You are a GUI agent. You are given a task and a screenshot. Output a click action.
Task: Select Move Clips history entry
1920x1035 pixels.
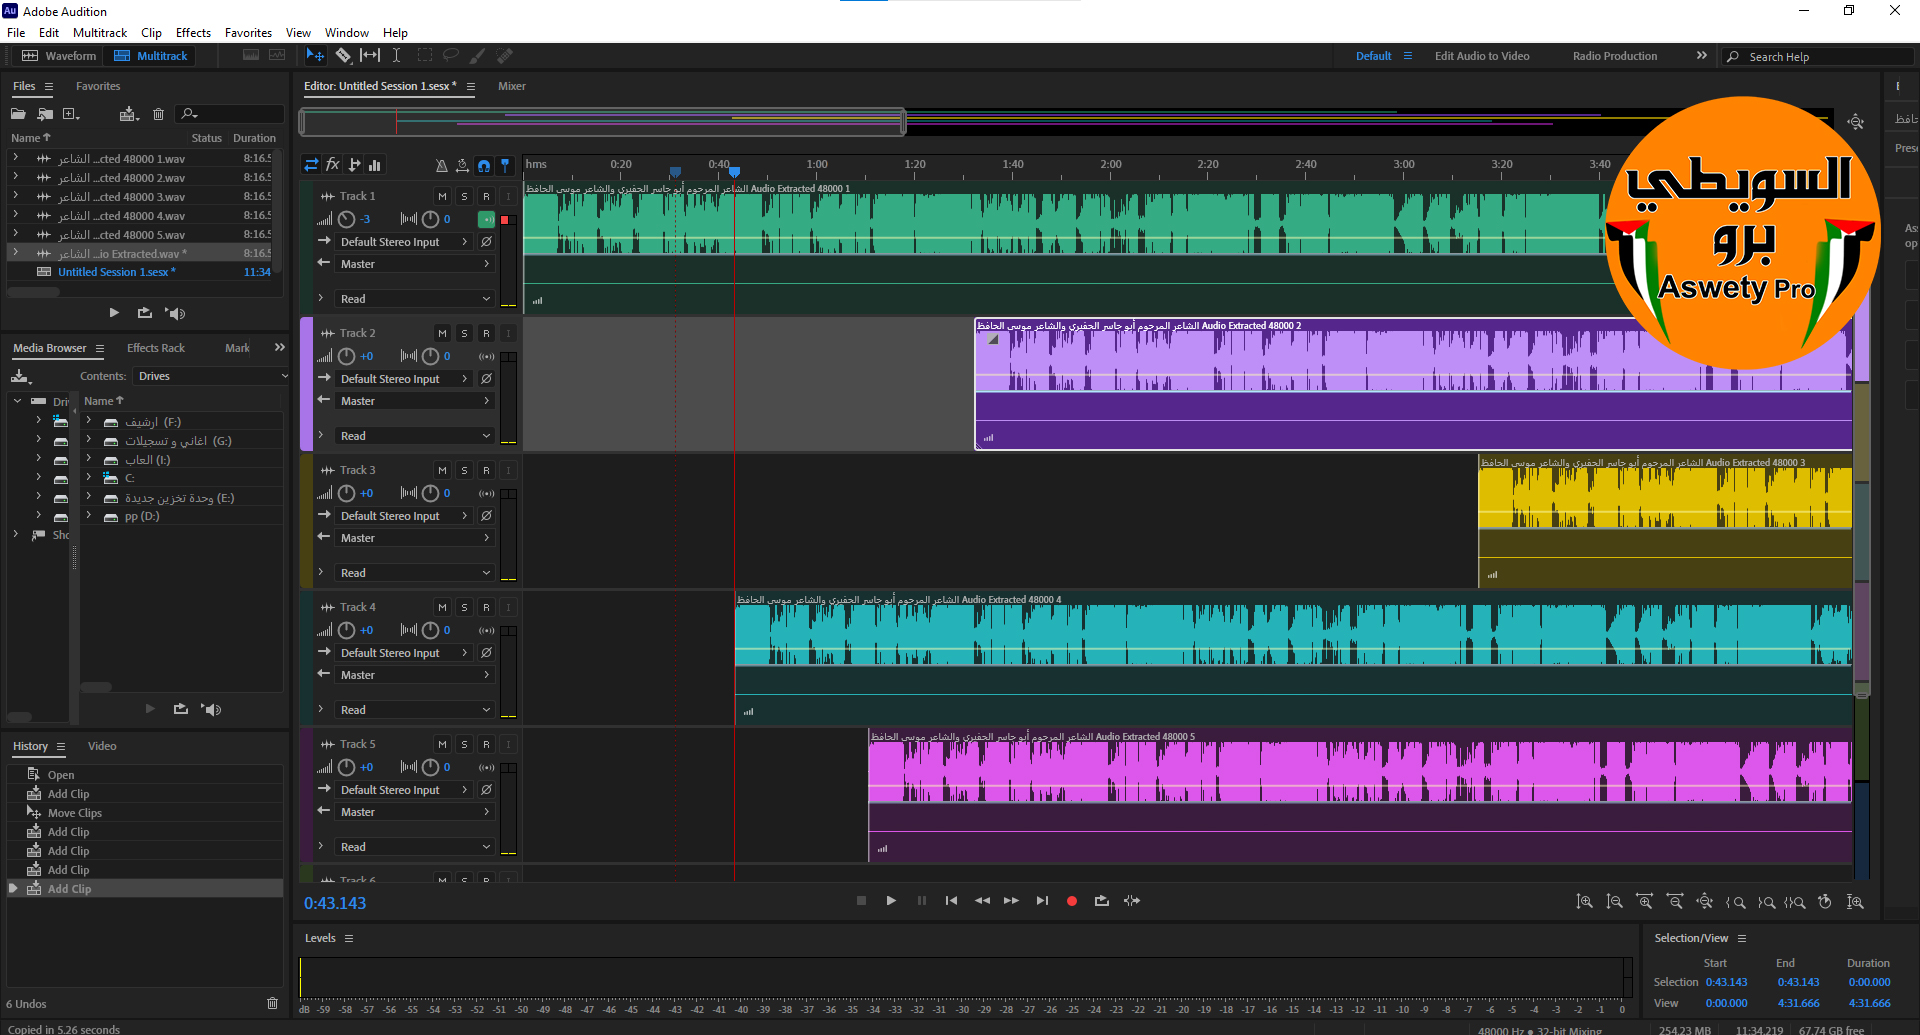pos(145,813)
